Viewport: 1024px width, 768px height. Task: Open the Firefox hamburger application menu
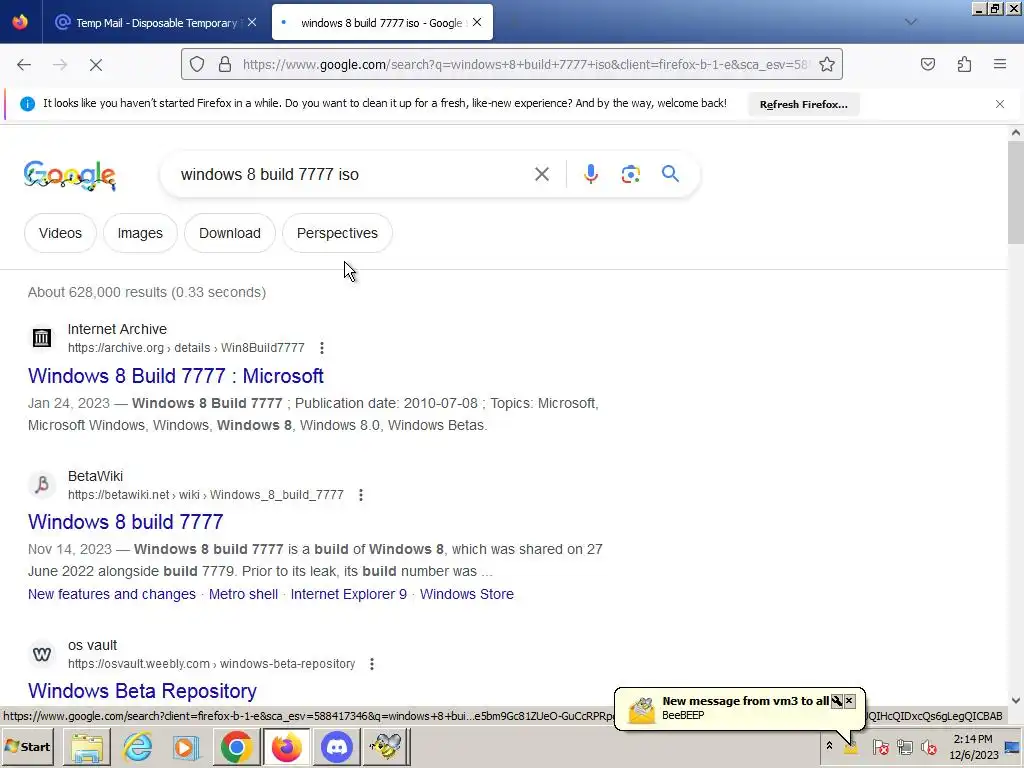(1000, 64)
